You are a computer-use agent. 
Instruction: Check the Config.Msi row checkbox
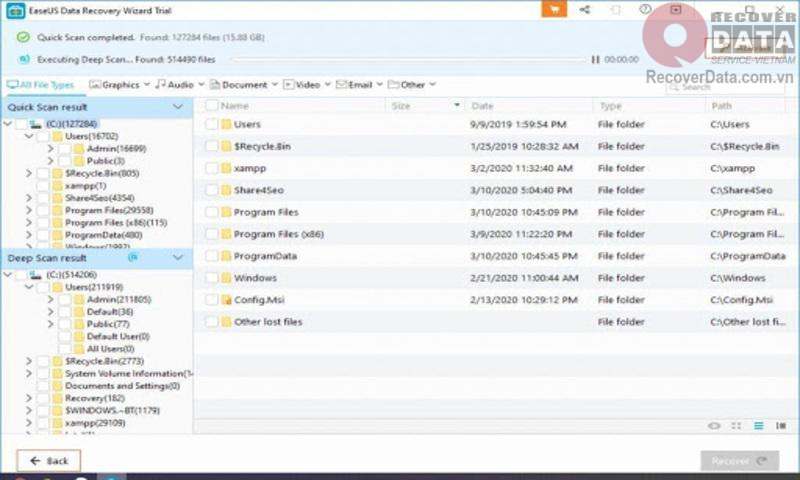coord(211,299)
